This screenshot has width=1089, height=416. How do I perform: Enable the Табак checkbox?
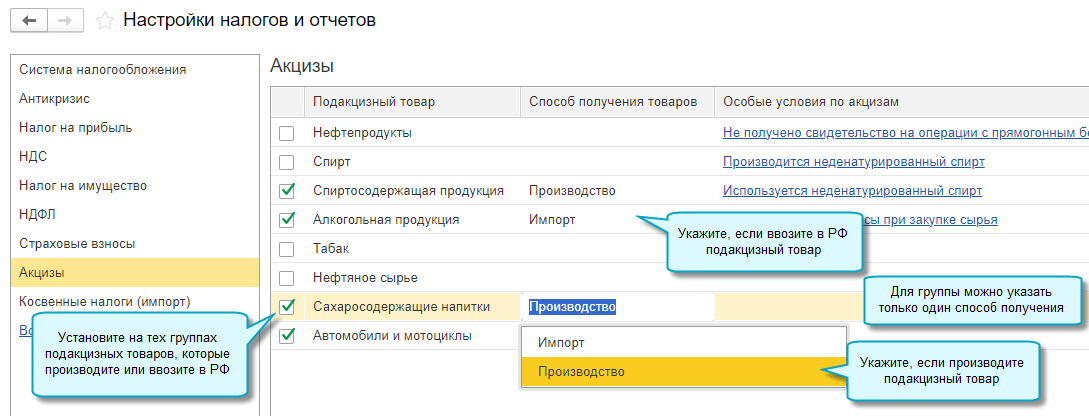point(287,249)
